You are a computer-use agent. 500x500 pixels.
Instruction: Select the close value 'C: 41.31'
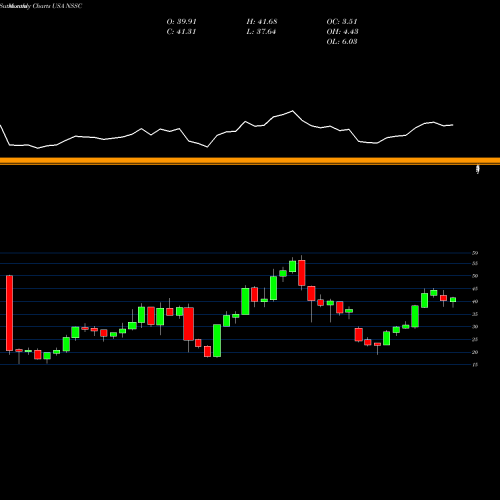[x=181, y=32]
